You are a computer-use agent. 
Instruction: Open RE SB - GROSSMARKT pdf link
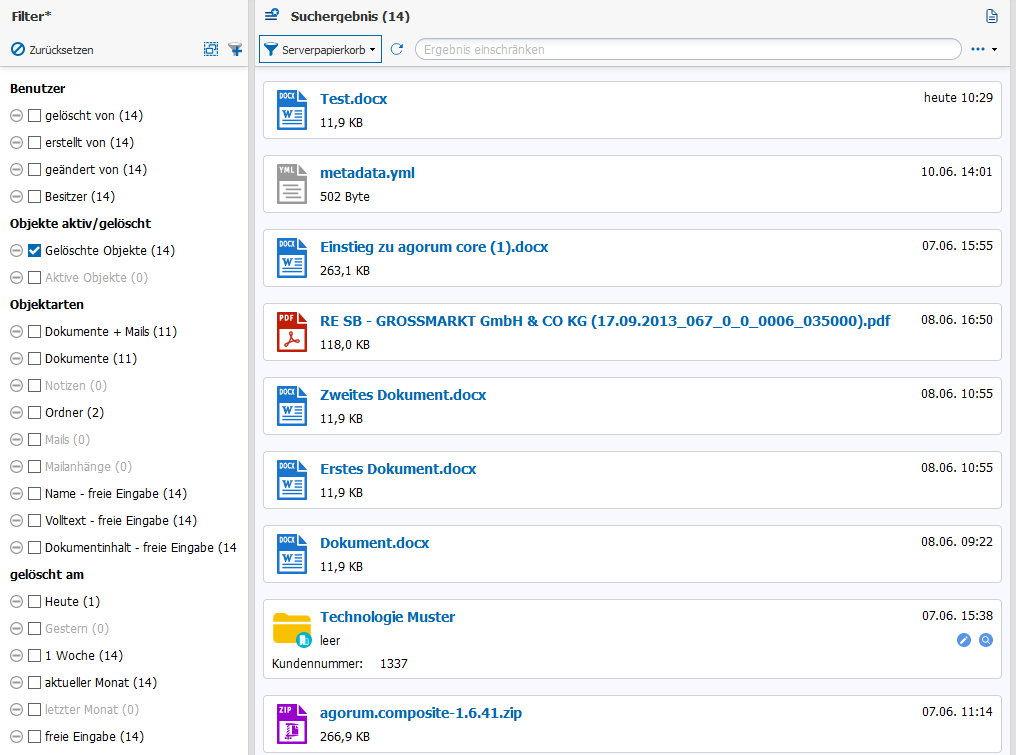coord(605,321)
